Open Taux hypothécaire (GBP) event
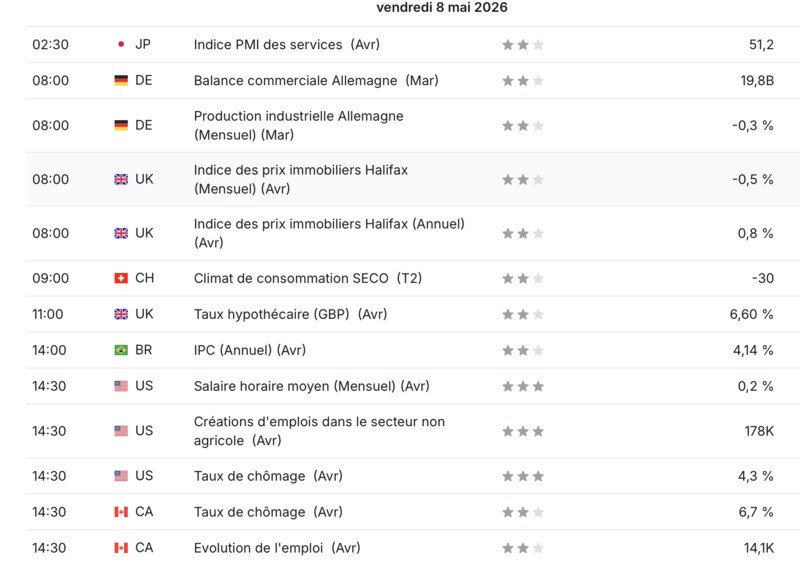800x562 pixels. point(290,314)
